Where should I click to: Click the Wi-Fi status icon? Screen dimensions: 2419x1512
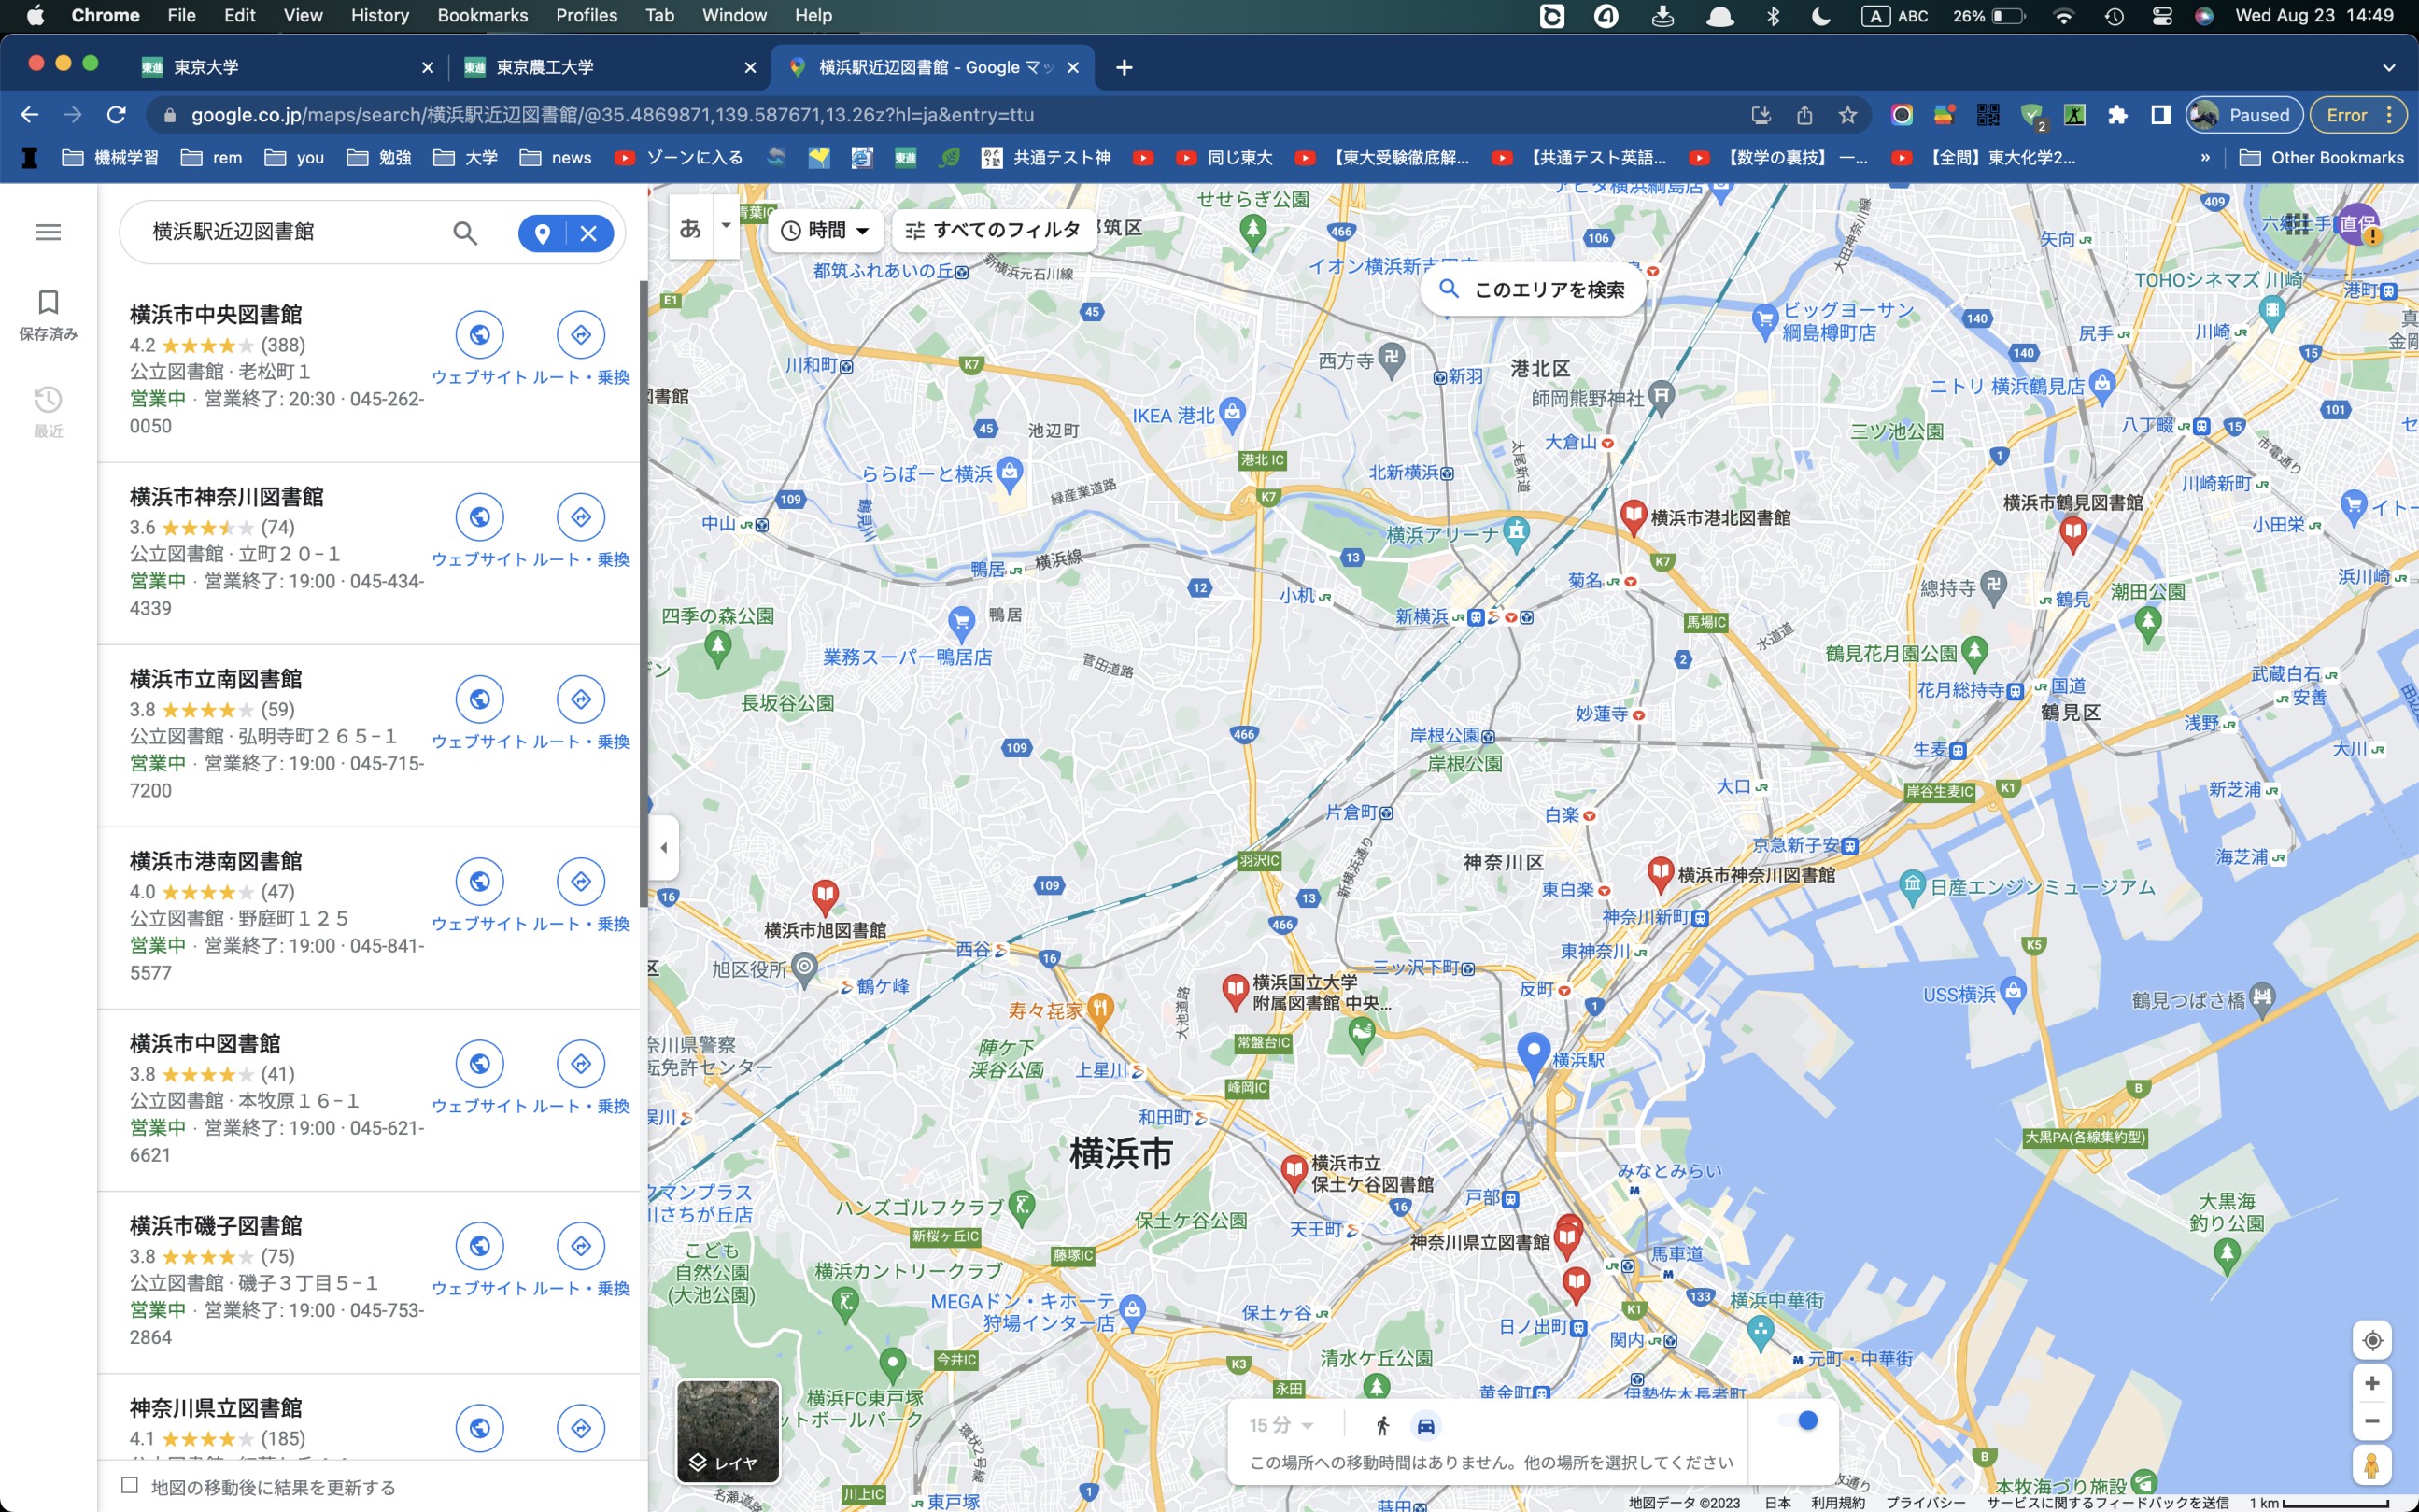point(2062,16)
